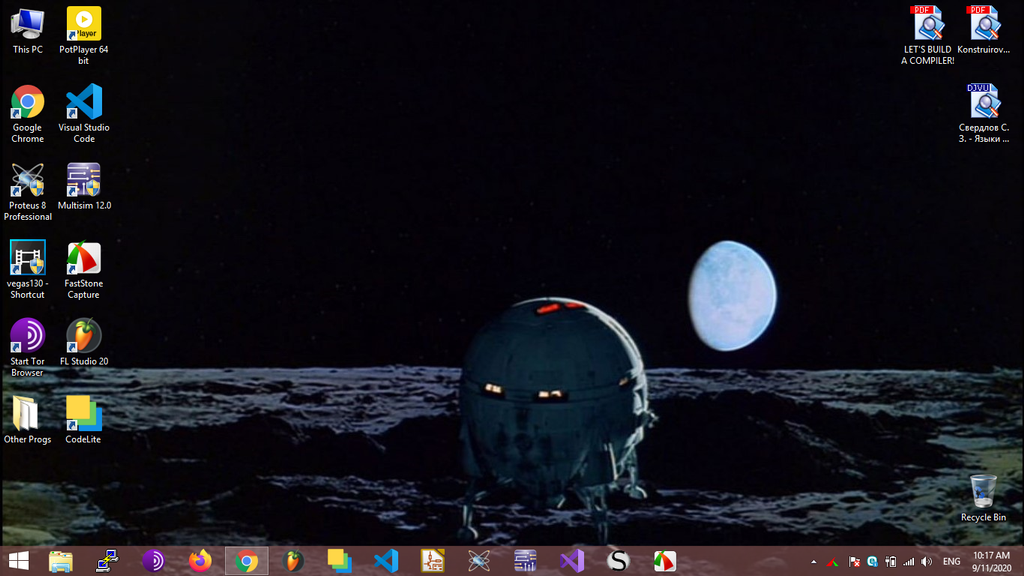Select the Свердлов DJVU file on desktop
1024x576 pixels.
click(984, 114)
